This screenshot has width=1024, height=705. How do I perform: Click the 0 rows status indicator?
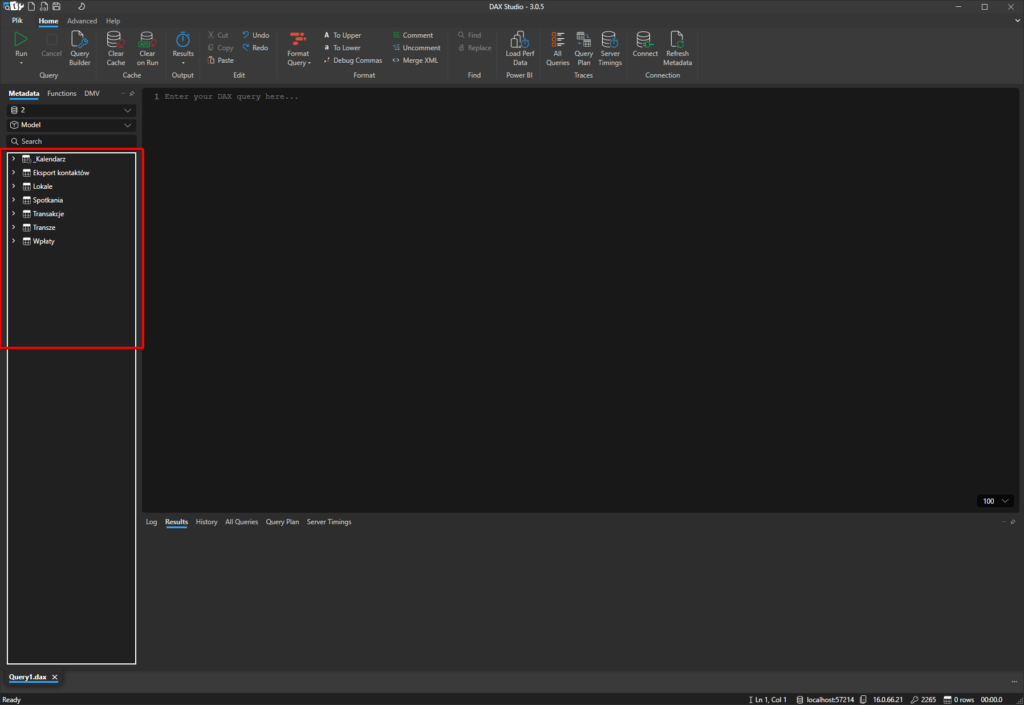pyautogui.click(x=959, y=699)
